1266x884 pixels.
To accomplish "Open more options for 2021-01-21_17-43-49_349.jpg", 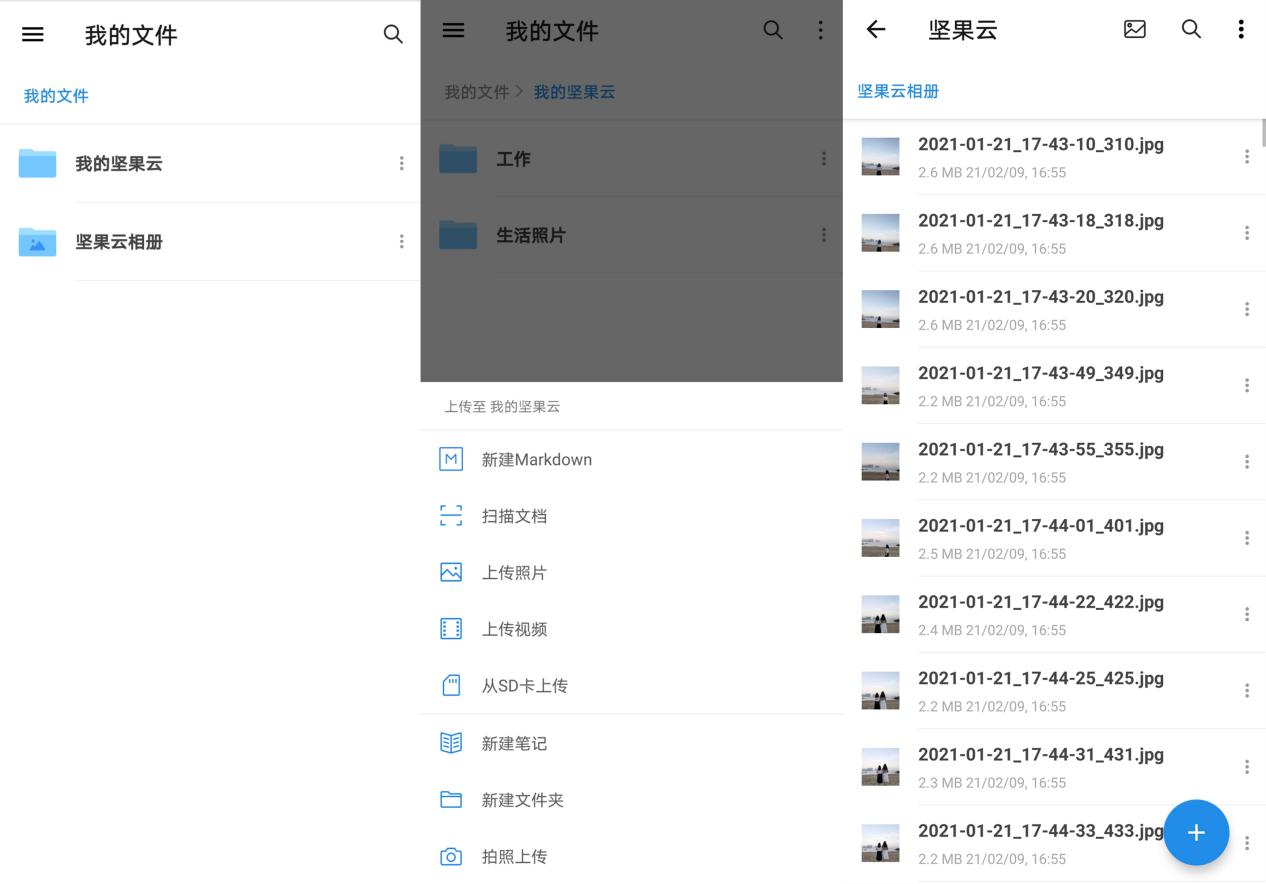I will point(1246,385).
